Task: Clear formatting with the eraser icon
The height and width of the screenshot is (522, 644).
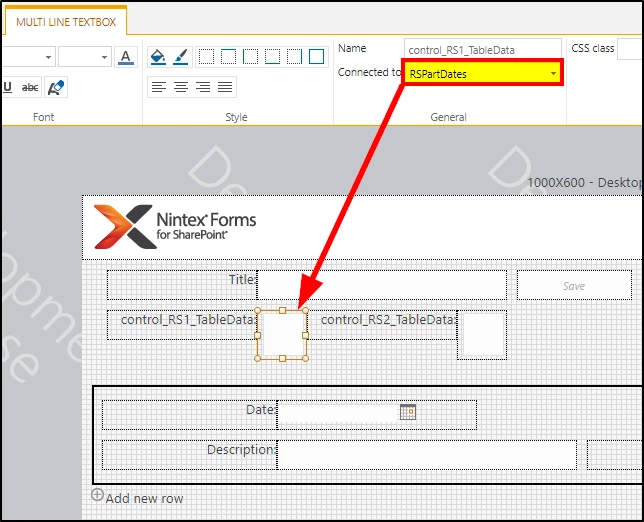Action: [56, 87]
